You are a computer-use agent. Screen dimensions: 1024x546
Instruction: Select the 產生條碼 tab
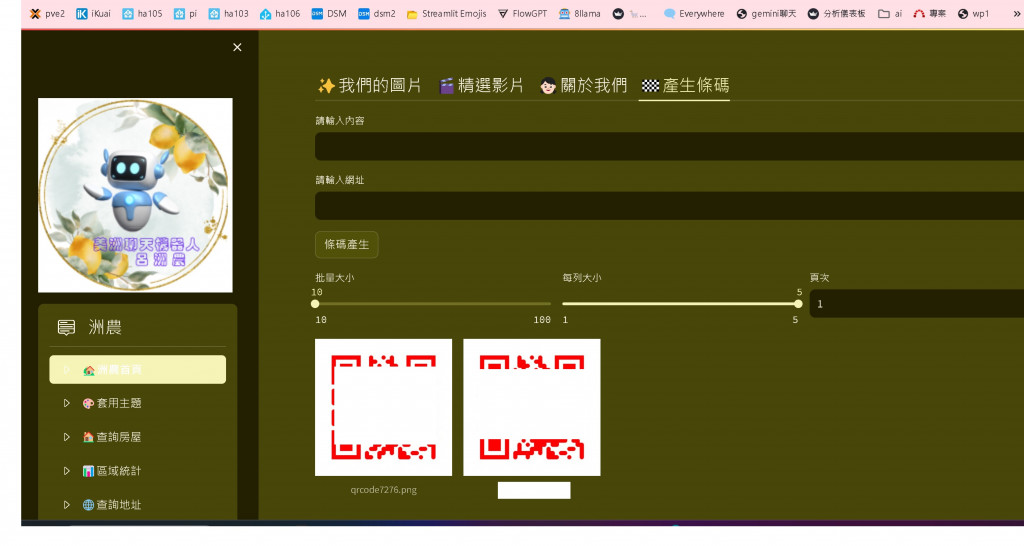(685, 86)
